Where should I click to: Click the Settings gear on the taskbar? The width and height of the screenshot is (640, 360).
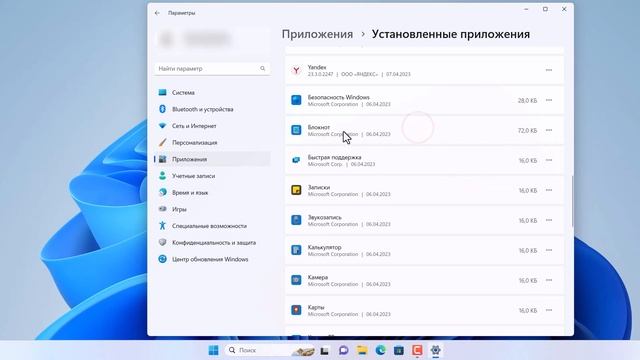coord(436,350)
